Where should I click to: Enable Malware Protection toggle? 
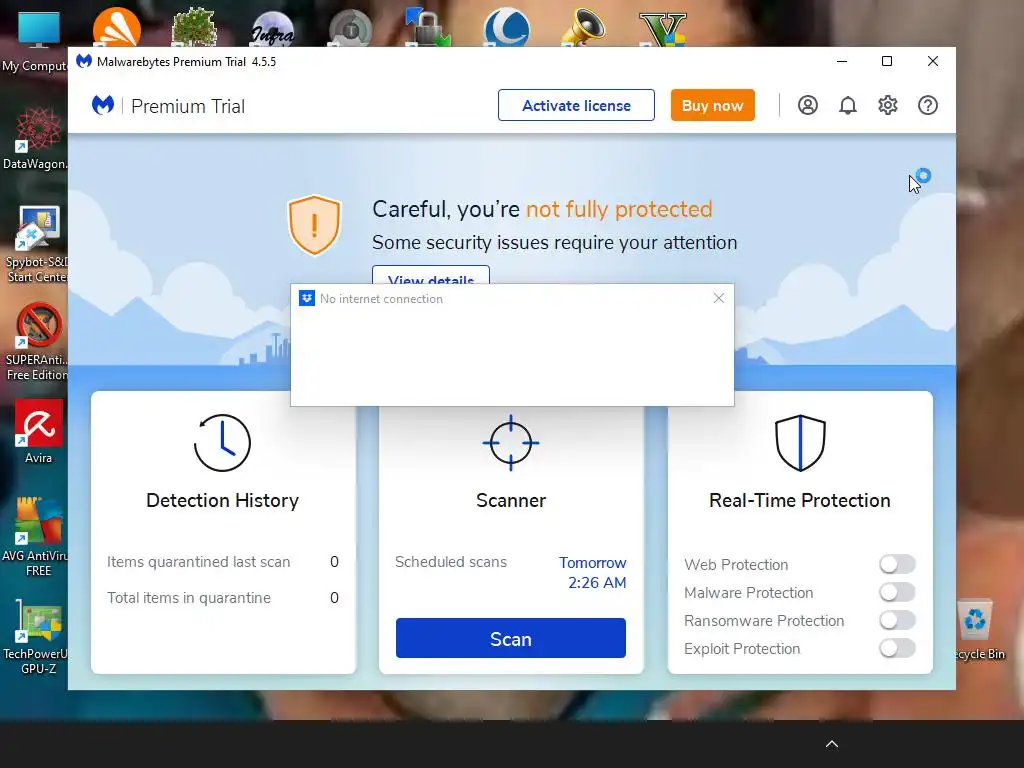897,592
